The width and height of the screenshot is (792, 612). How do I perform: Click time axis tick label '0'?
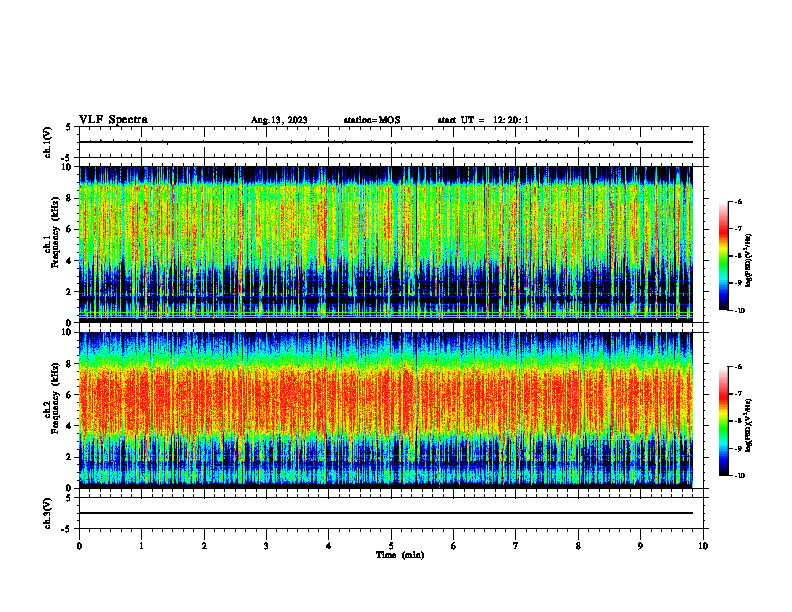[79, 546]
